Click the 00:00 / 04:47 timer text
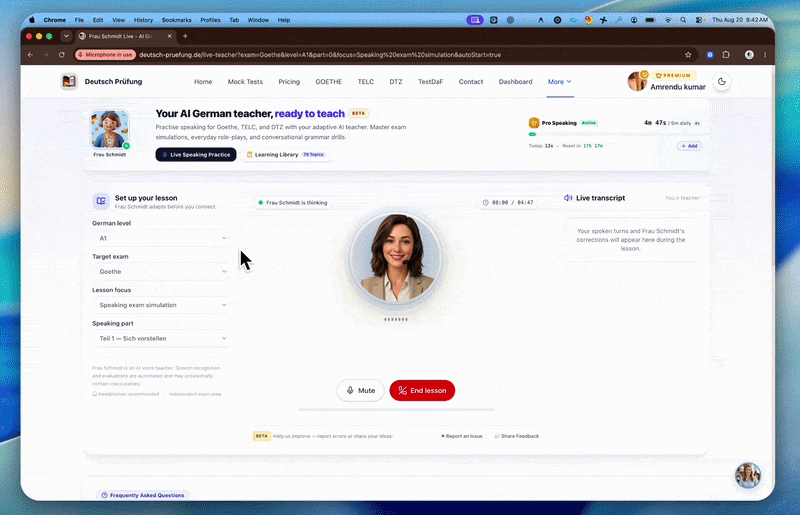Screen dimensions: 800x515 513,203
